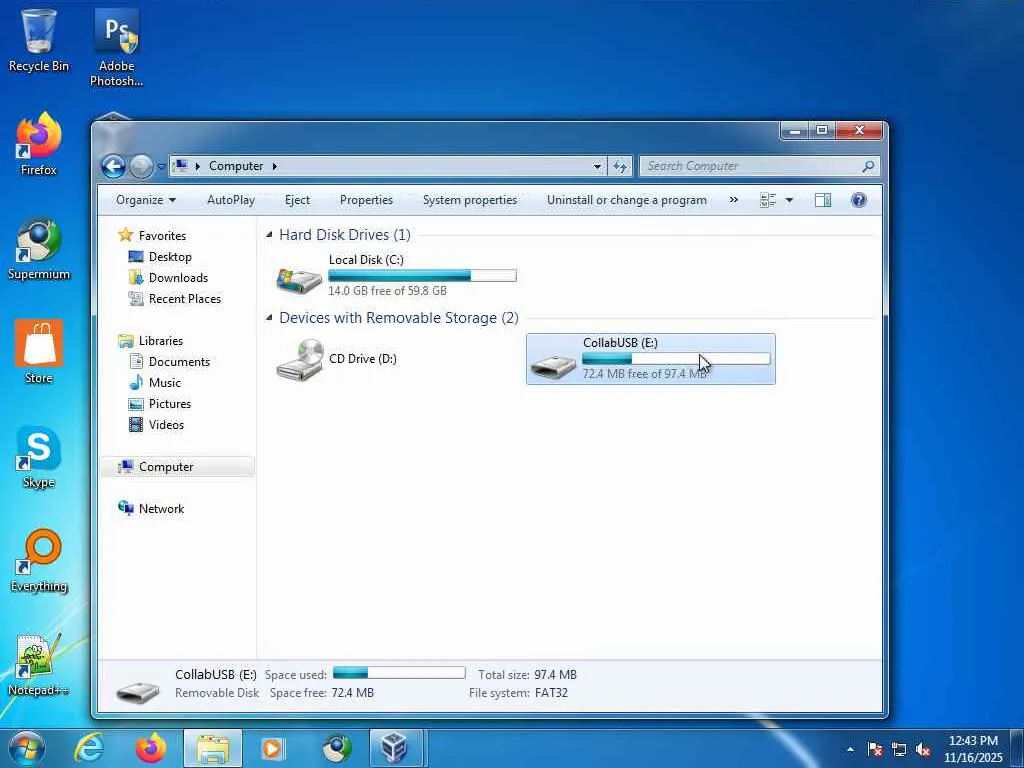
Task: Open Supermium from the taskbar
Action: pos(337,748)
